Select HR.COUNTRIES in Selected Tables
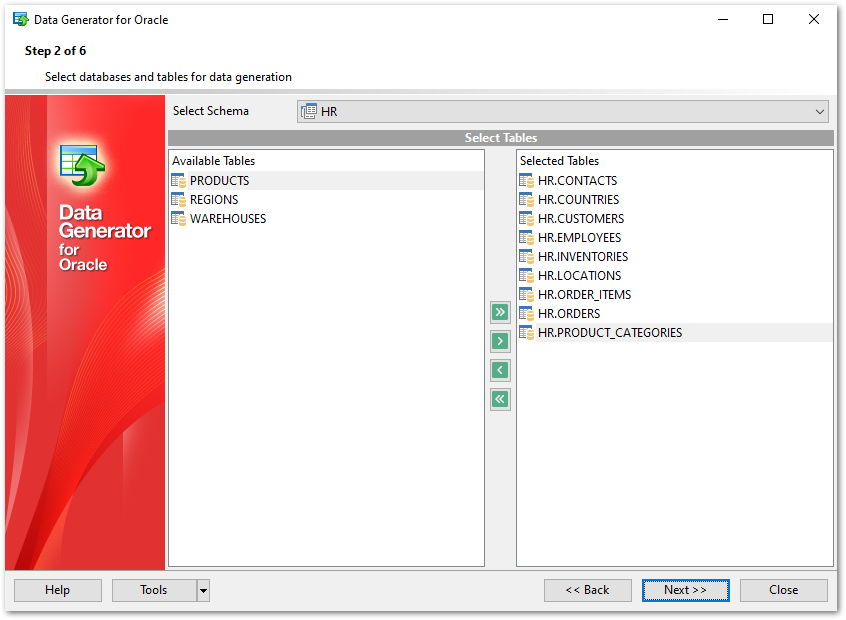 [x=674, y=200]
